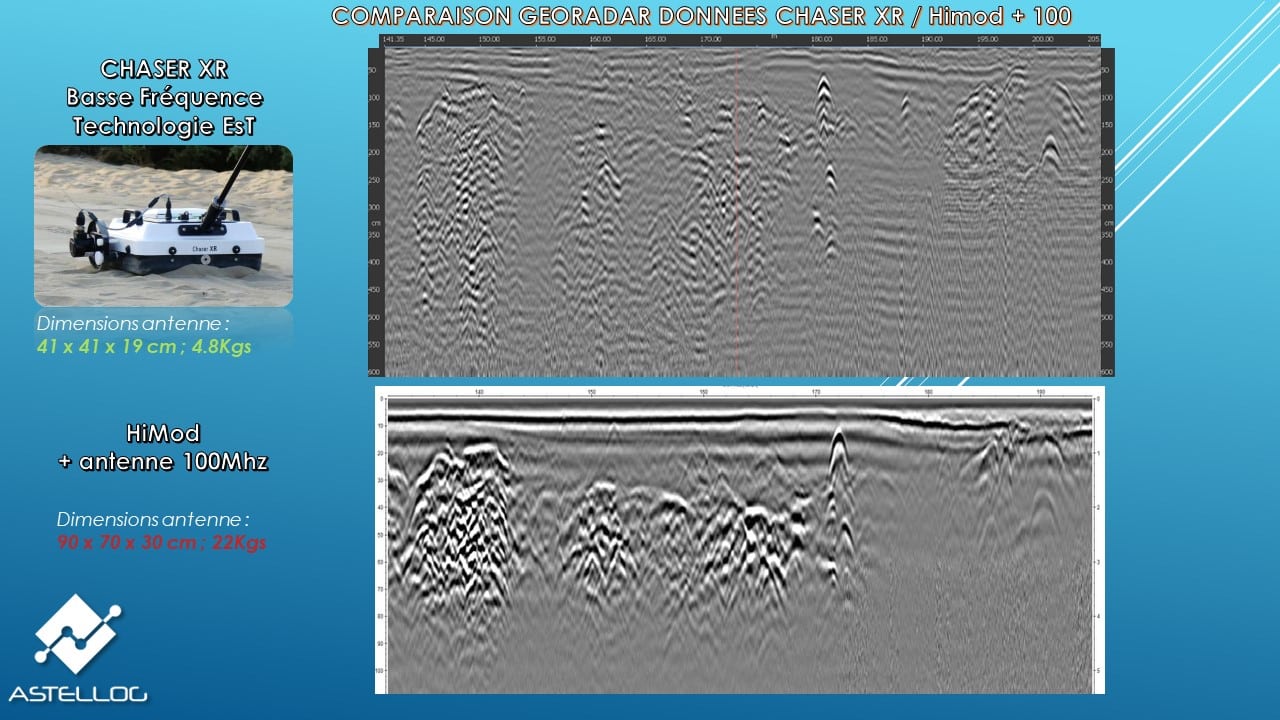The height and width of the screenshot is (720, 1280).
Task: Click the '150.00' distance label on top radargram
Action: click(489, 39)
